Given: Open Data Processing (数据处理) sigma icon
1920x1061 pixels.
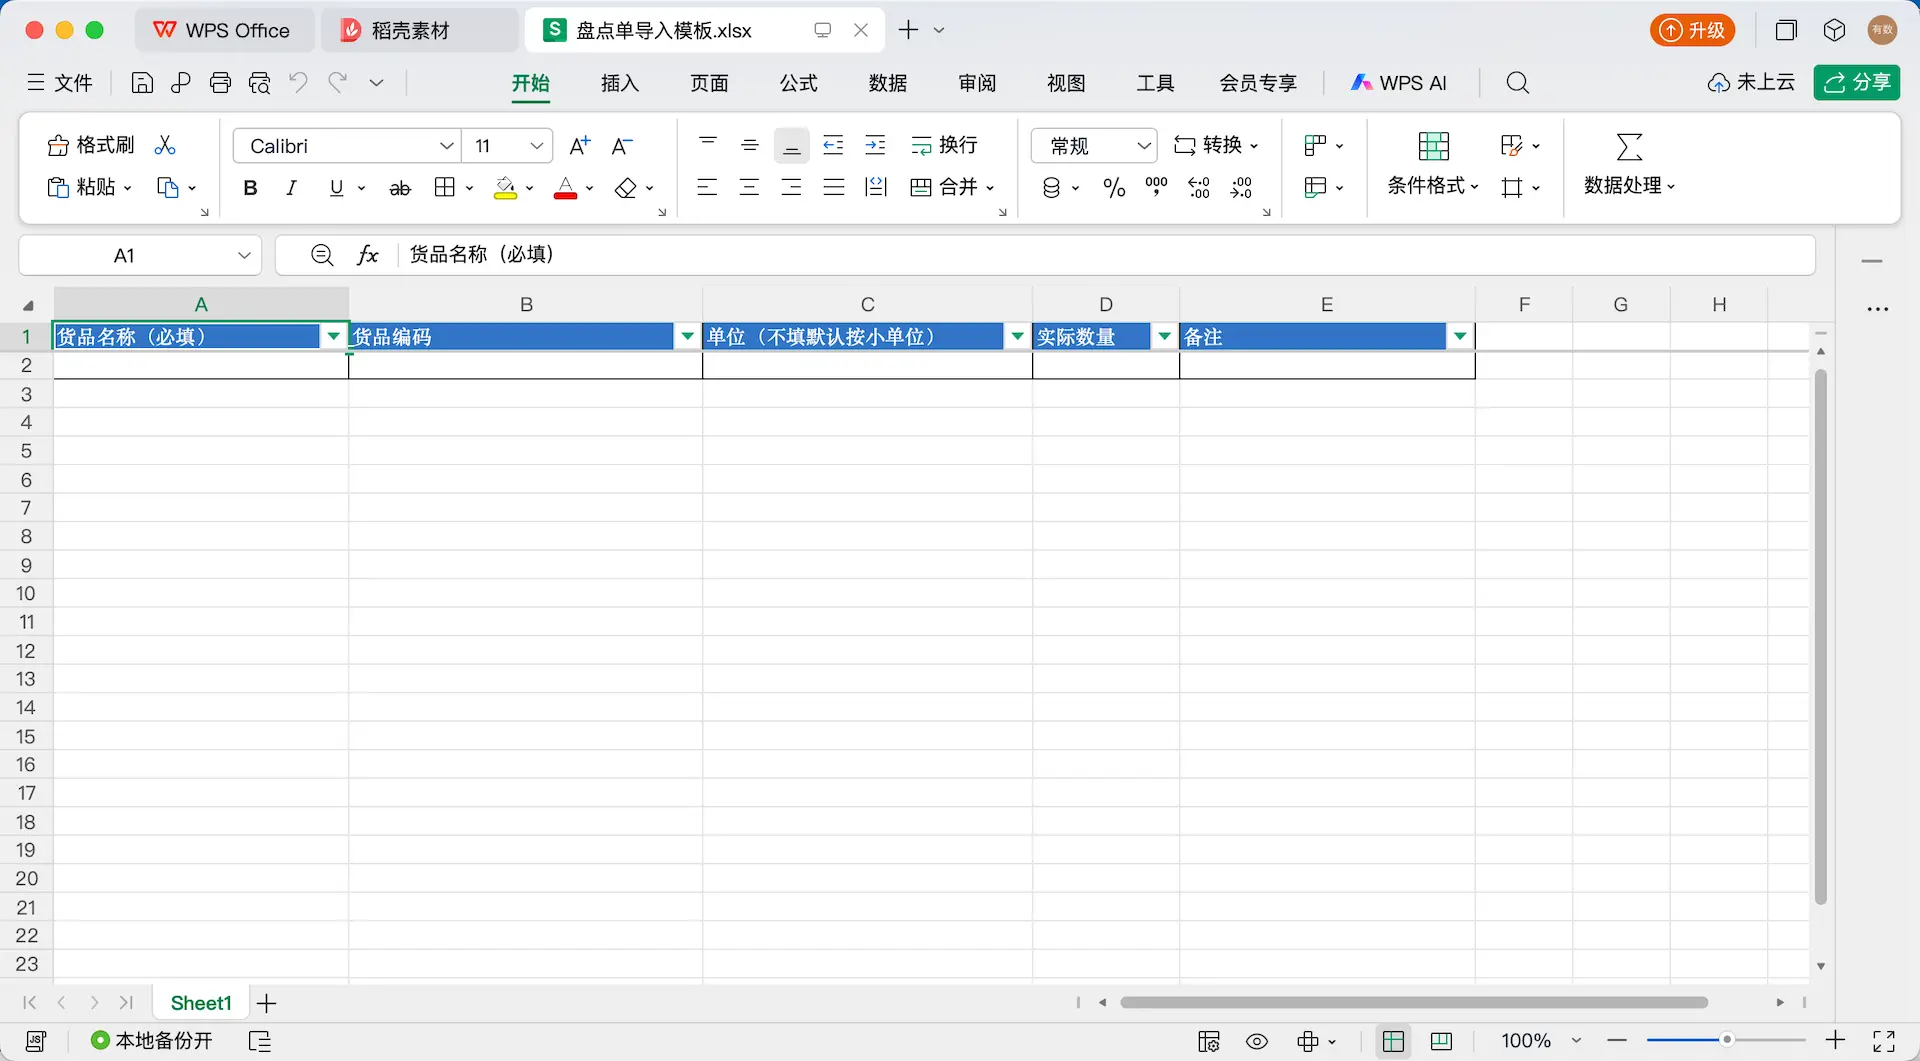Looking at the screenshot, I should point(1630,146).
